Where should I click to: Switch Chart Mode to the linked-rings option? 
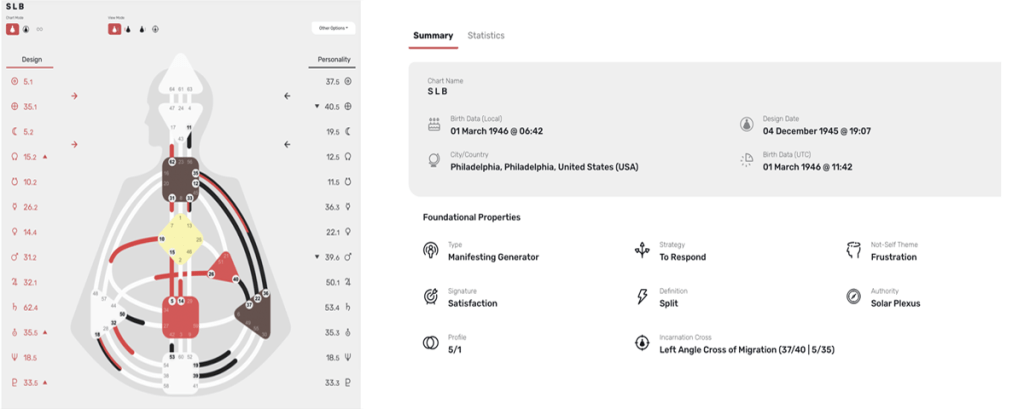(x=38, y=29)
